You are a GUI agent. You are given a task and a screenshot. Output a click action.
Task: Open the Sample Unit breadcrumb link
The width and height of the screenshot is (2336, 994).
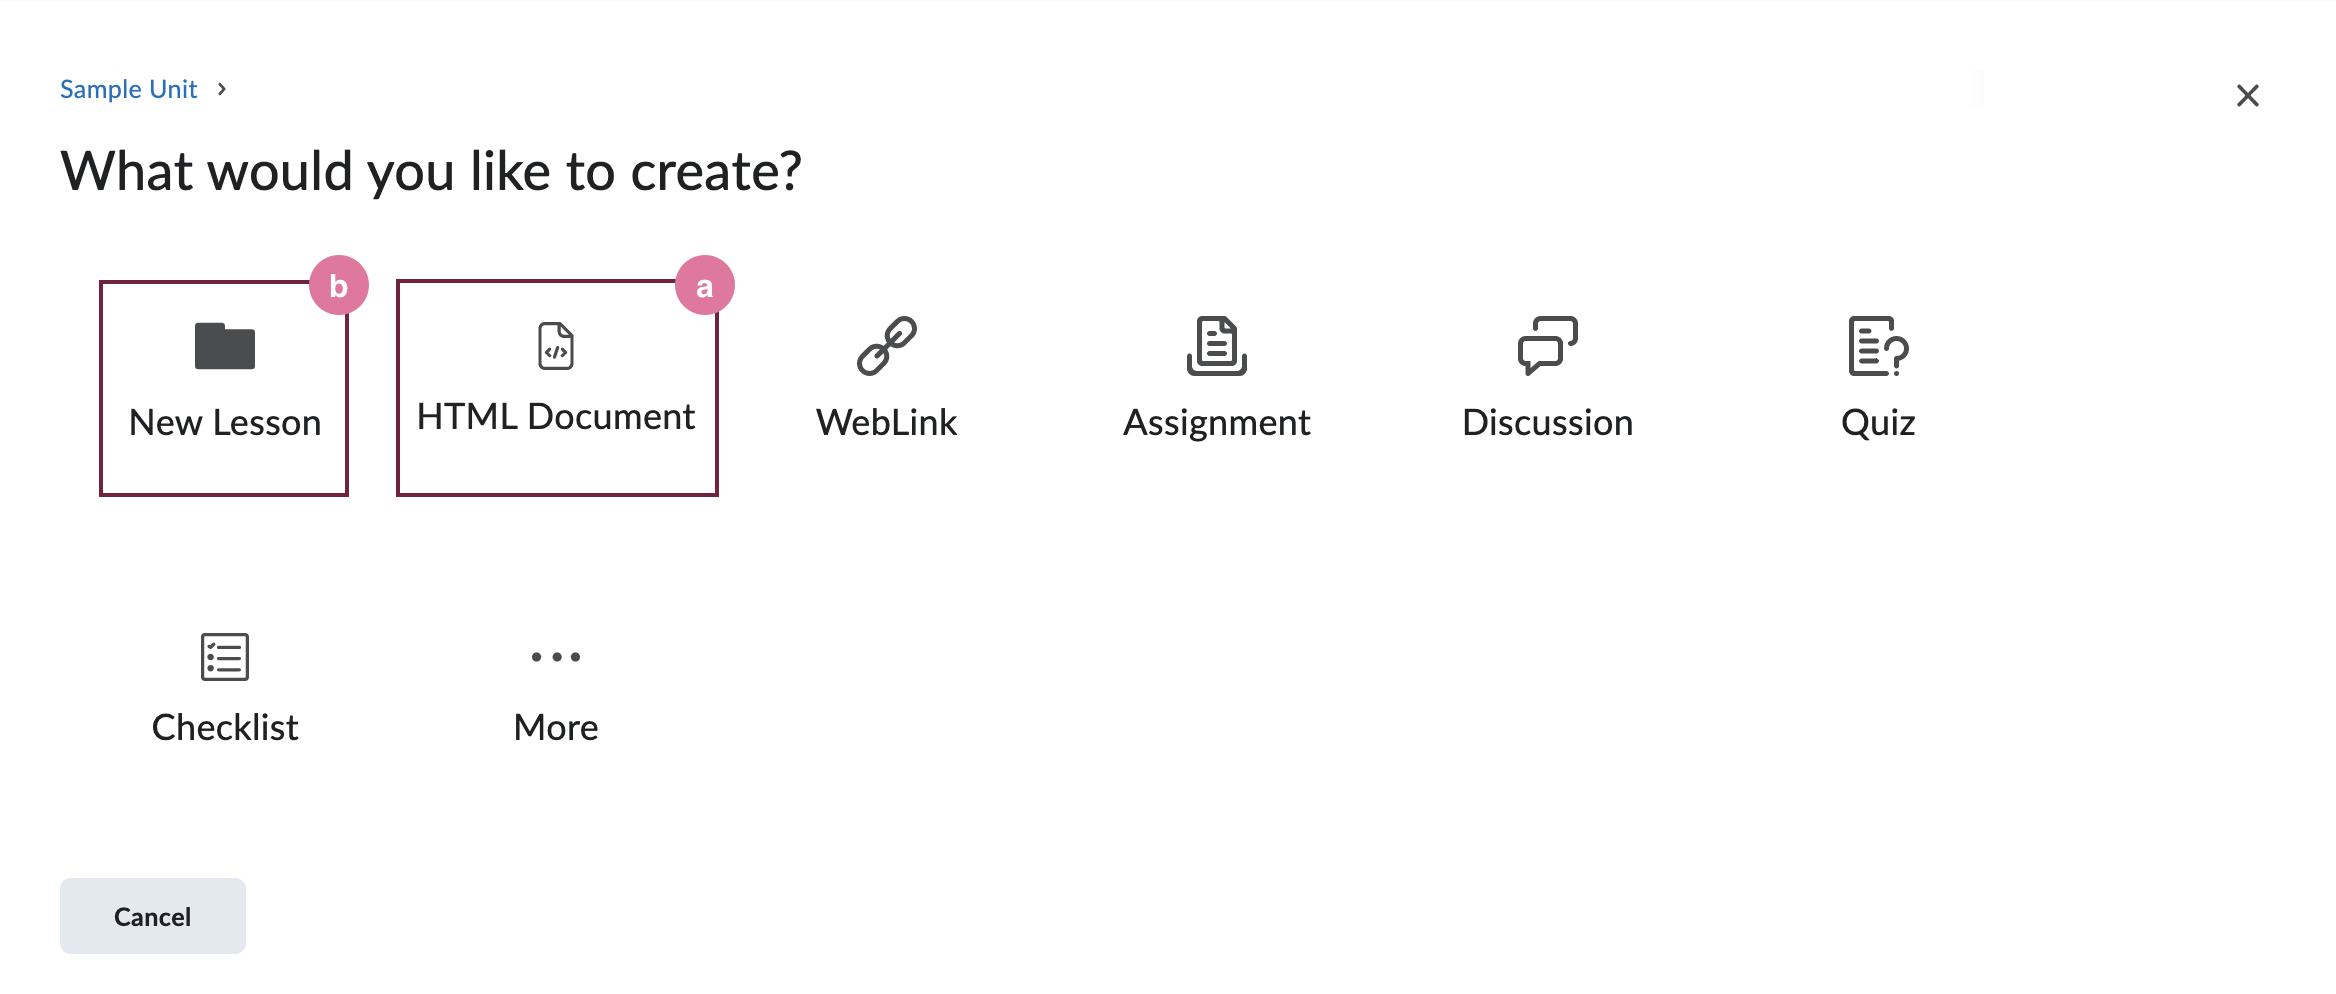128,88
